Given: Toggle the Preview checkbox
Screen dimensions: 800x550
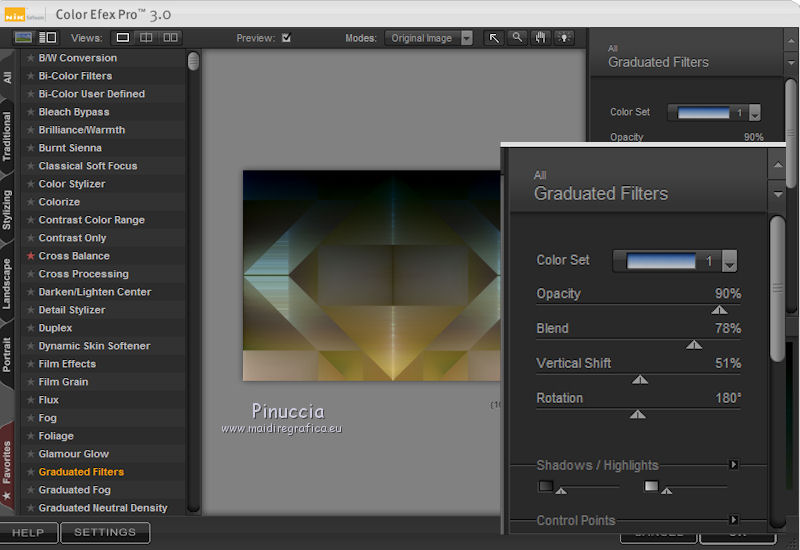Looking at the screenshot, I should [x=287, y=38].
